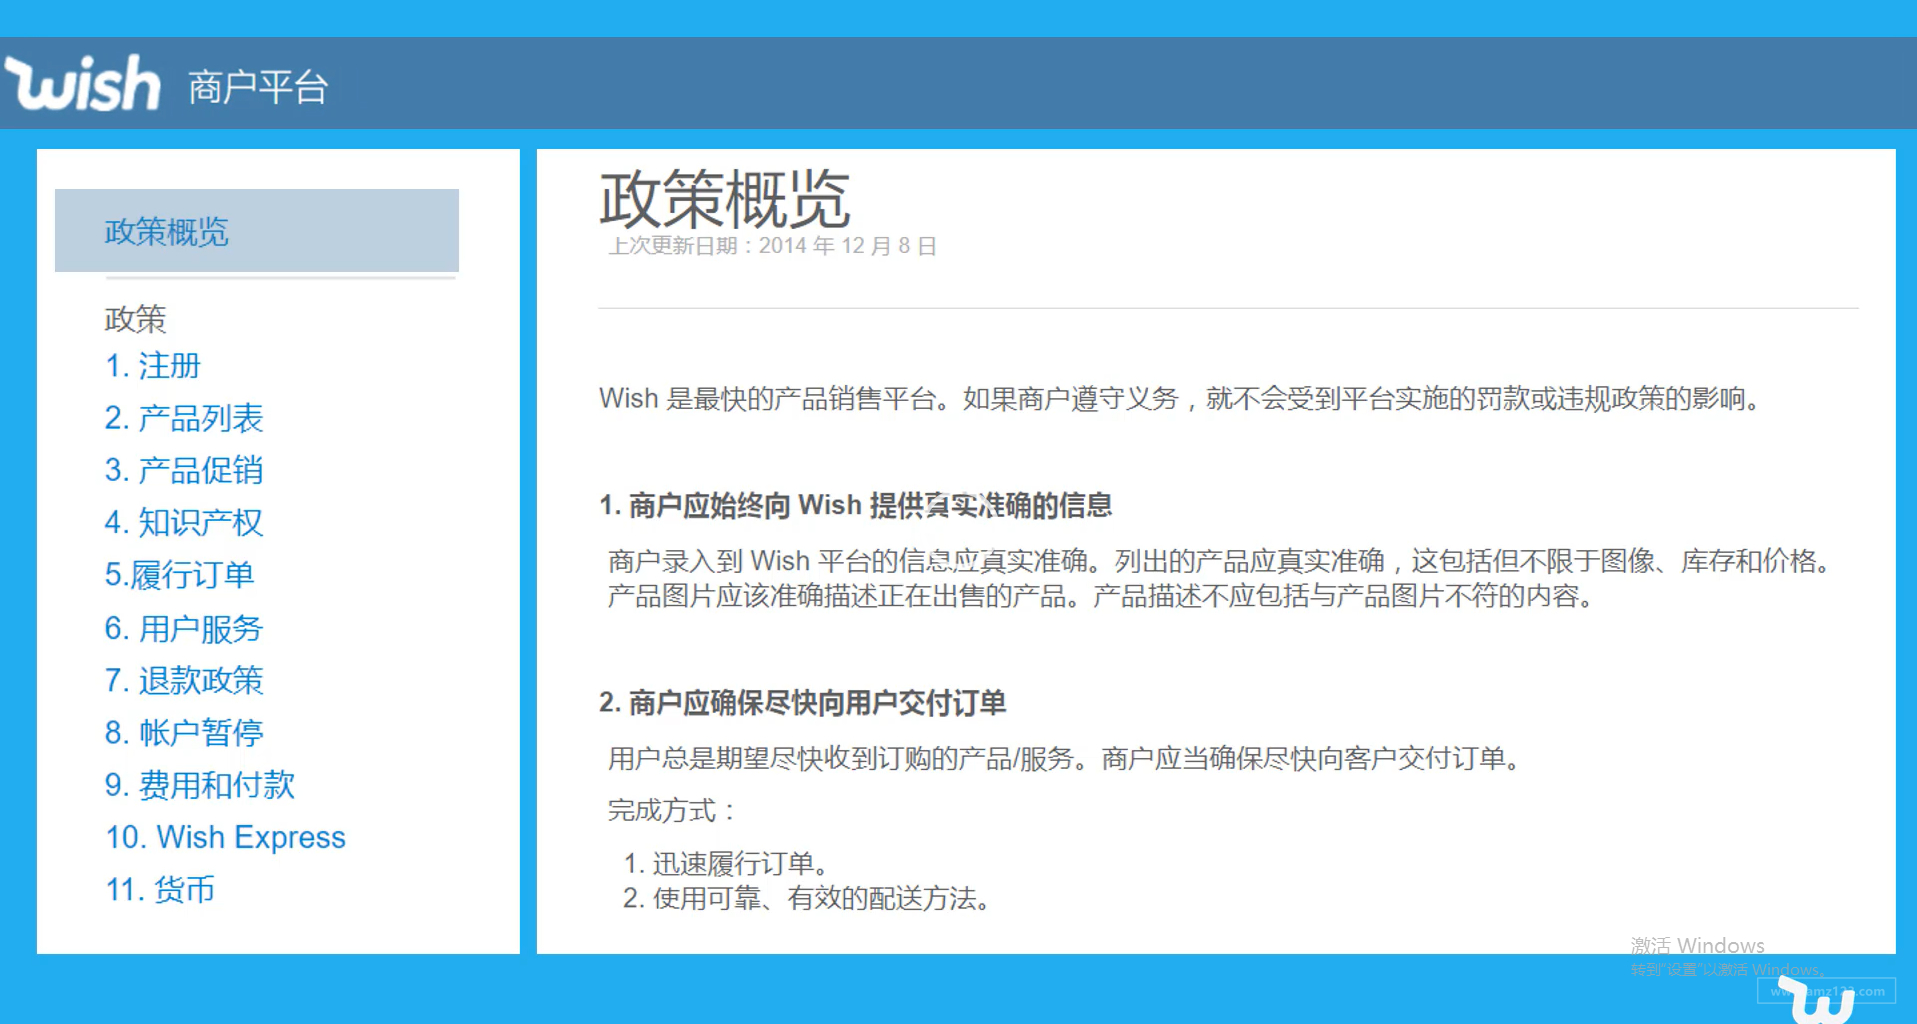Click list item 1. 迅速履行订单
The width and height of the screenshot is (1917, 1024).
[x=726, y=863]
